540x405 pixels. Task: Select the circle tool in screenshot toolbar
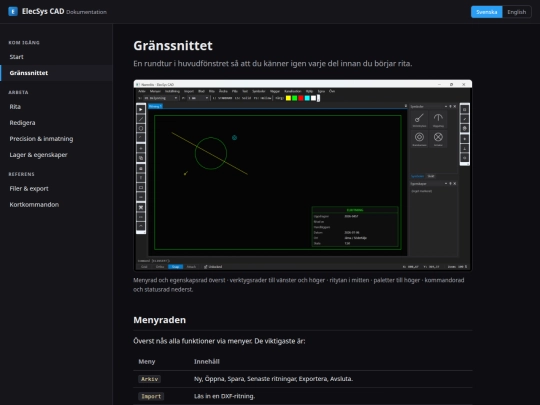(x=141, y=128)
